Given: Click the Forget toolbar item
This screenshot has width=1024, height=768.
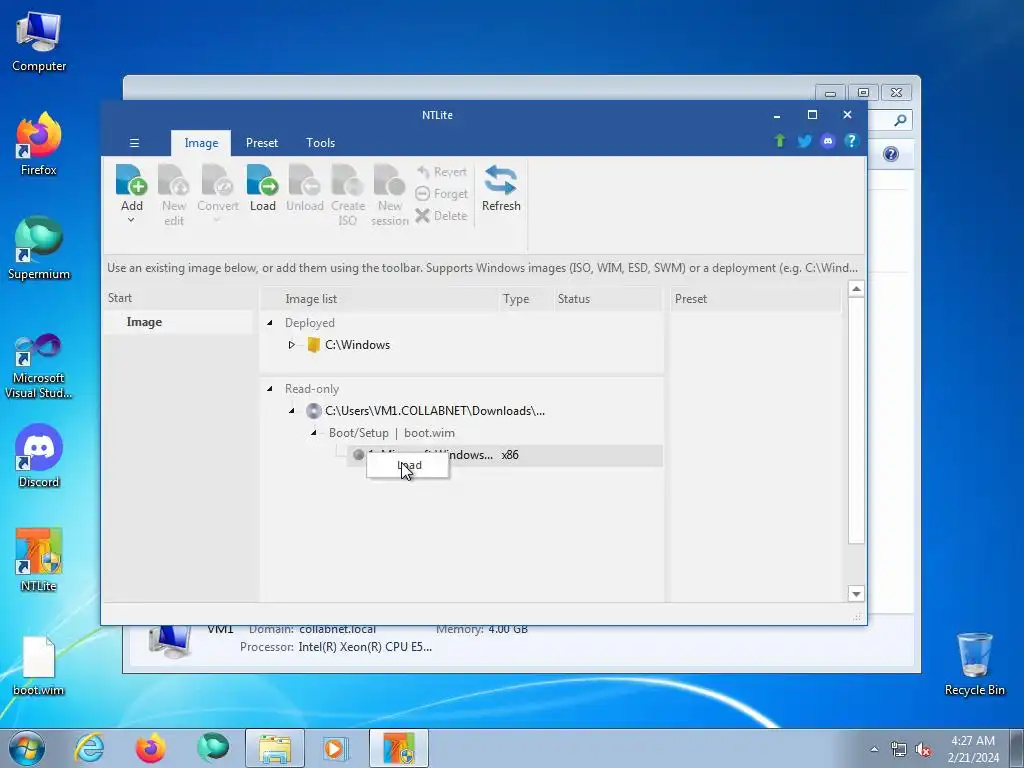Looking at the screenshot, I should tap(442, 194).
